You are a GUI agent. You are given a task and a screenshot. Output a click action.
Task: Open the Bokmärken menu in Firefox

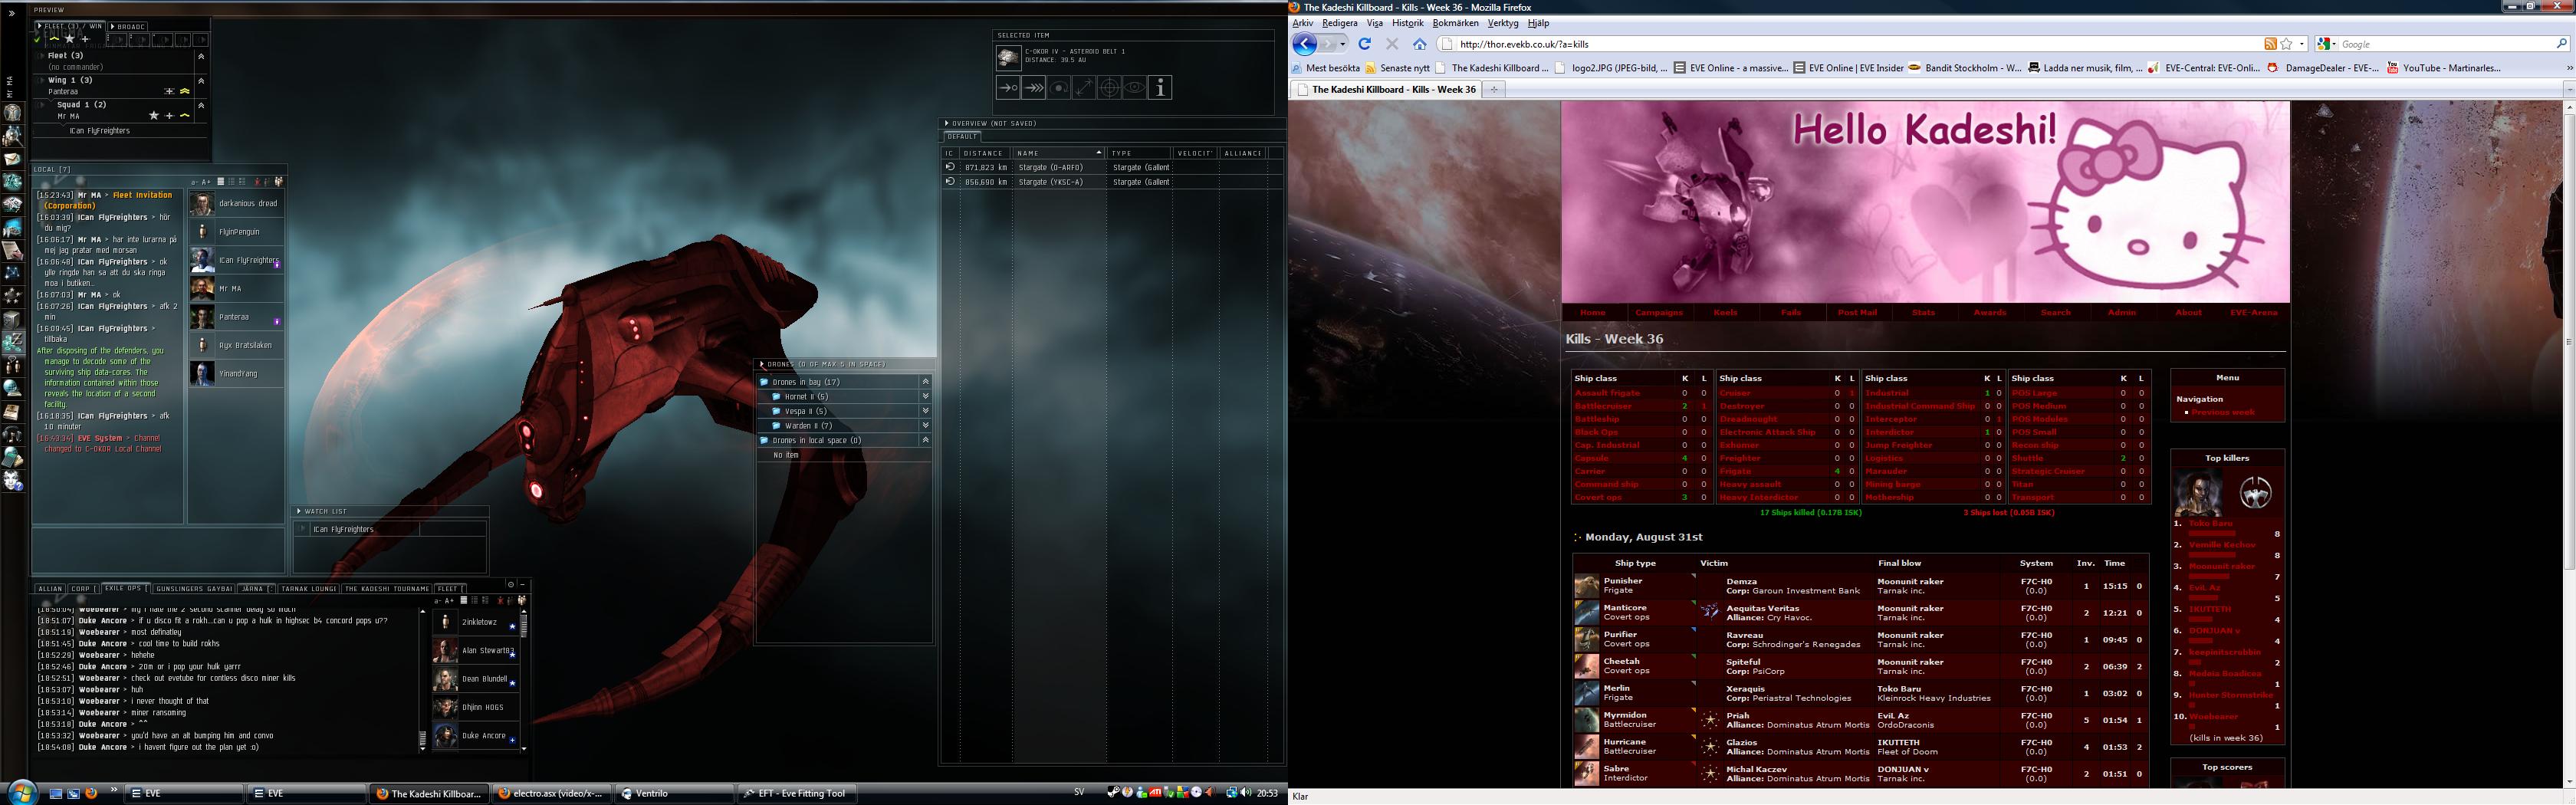coord(1454,23)
